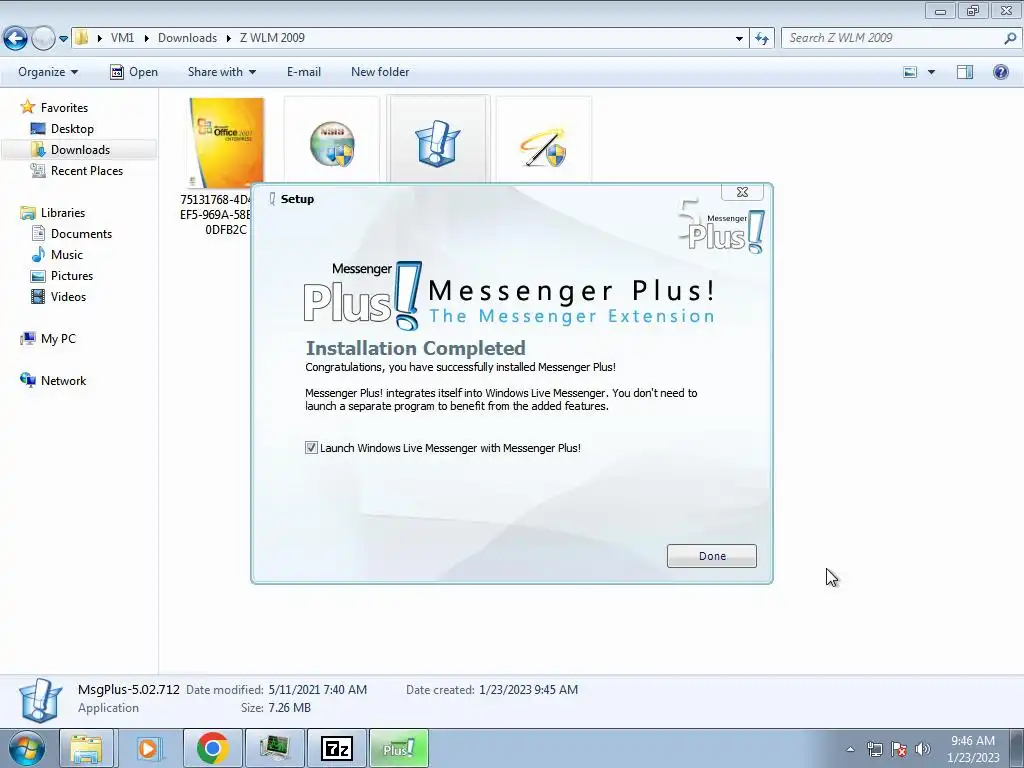Close the Messenger Plus Setup dialog

coord(743,192)
